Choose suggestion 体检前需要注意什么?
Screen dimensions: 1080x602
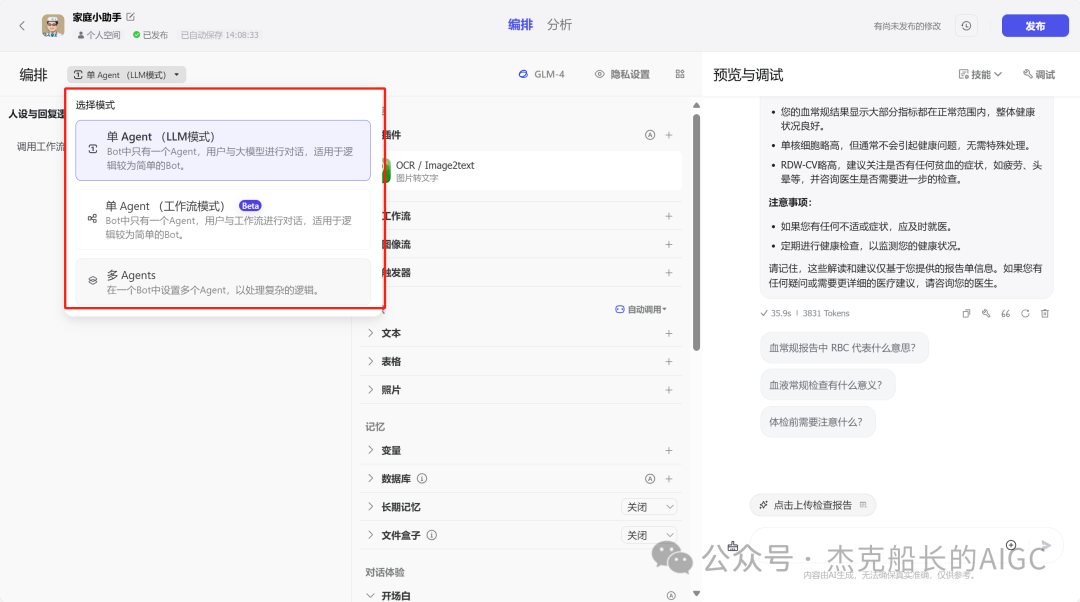click(x=818, y=422)
